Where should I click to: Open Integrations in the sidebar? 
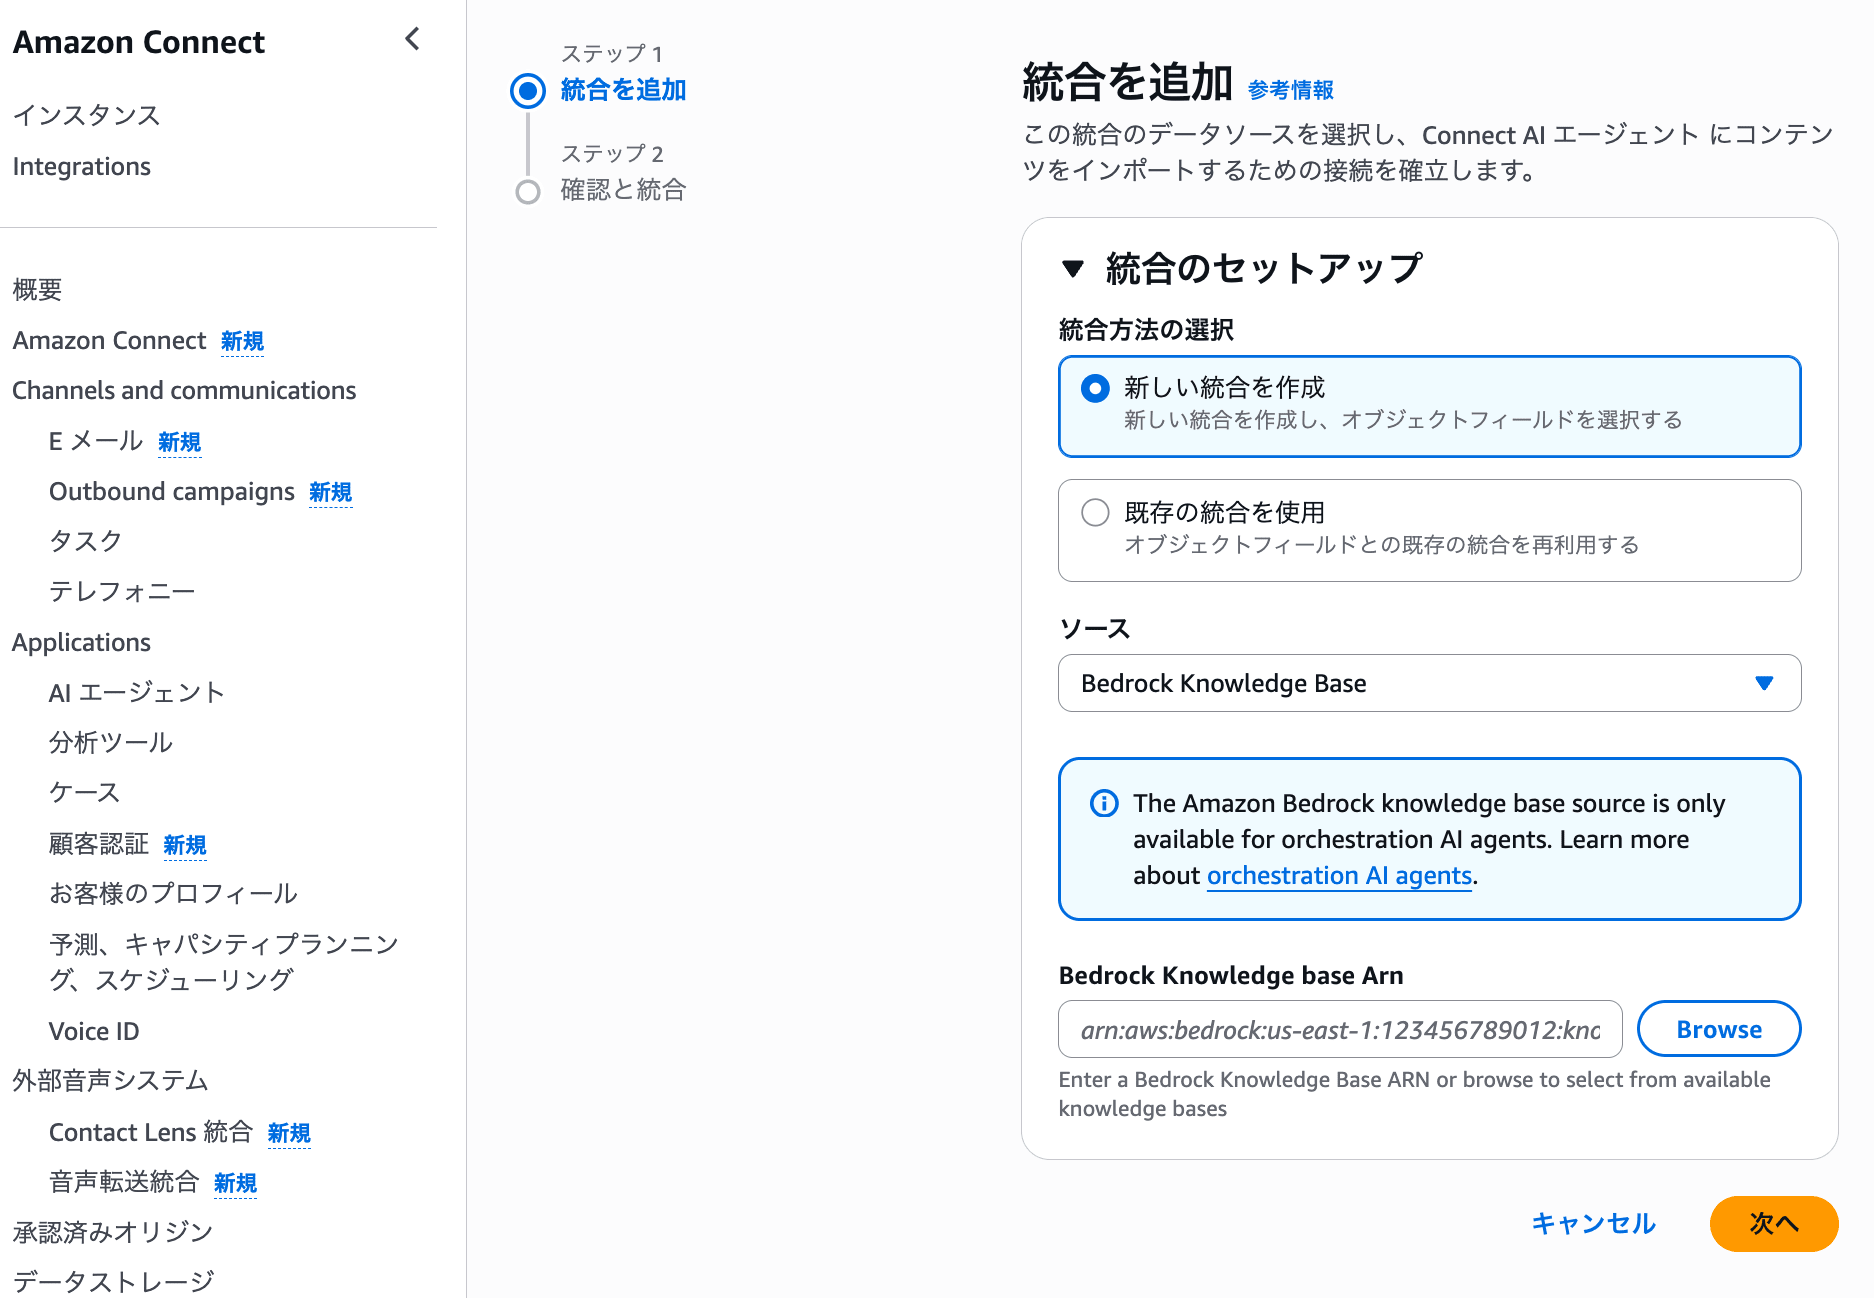tap(81, 166)
